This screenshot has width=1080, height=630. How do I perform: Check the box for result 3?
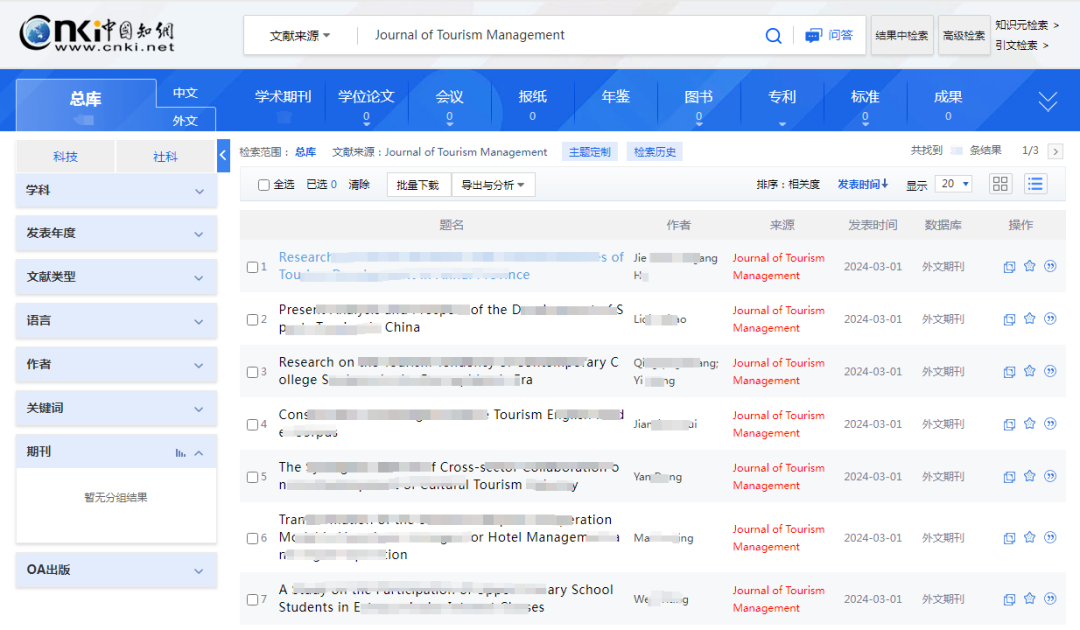(252, 372)
